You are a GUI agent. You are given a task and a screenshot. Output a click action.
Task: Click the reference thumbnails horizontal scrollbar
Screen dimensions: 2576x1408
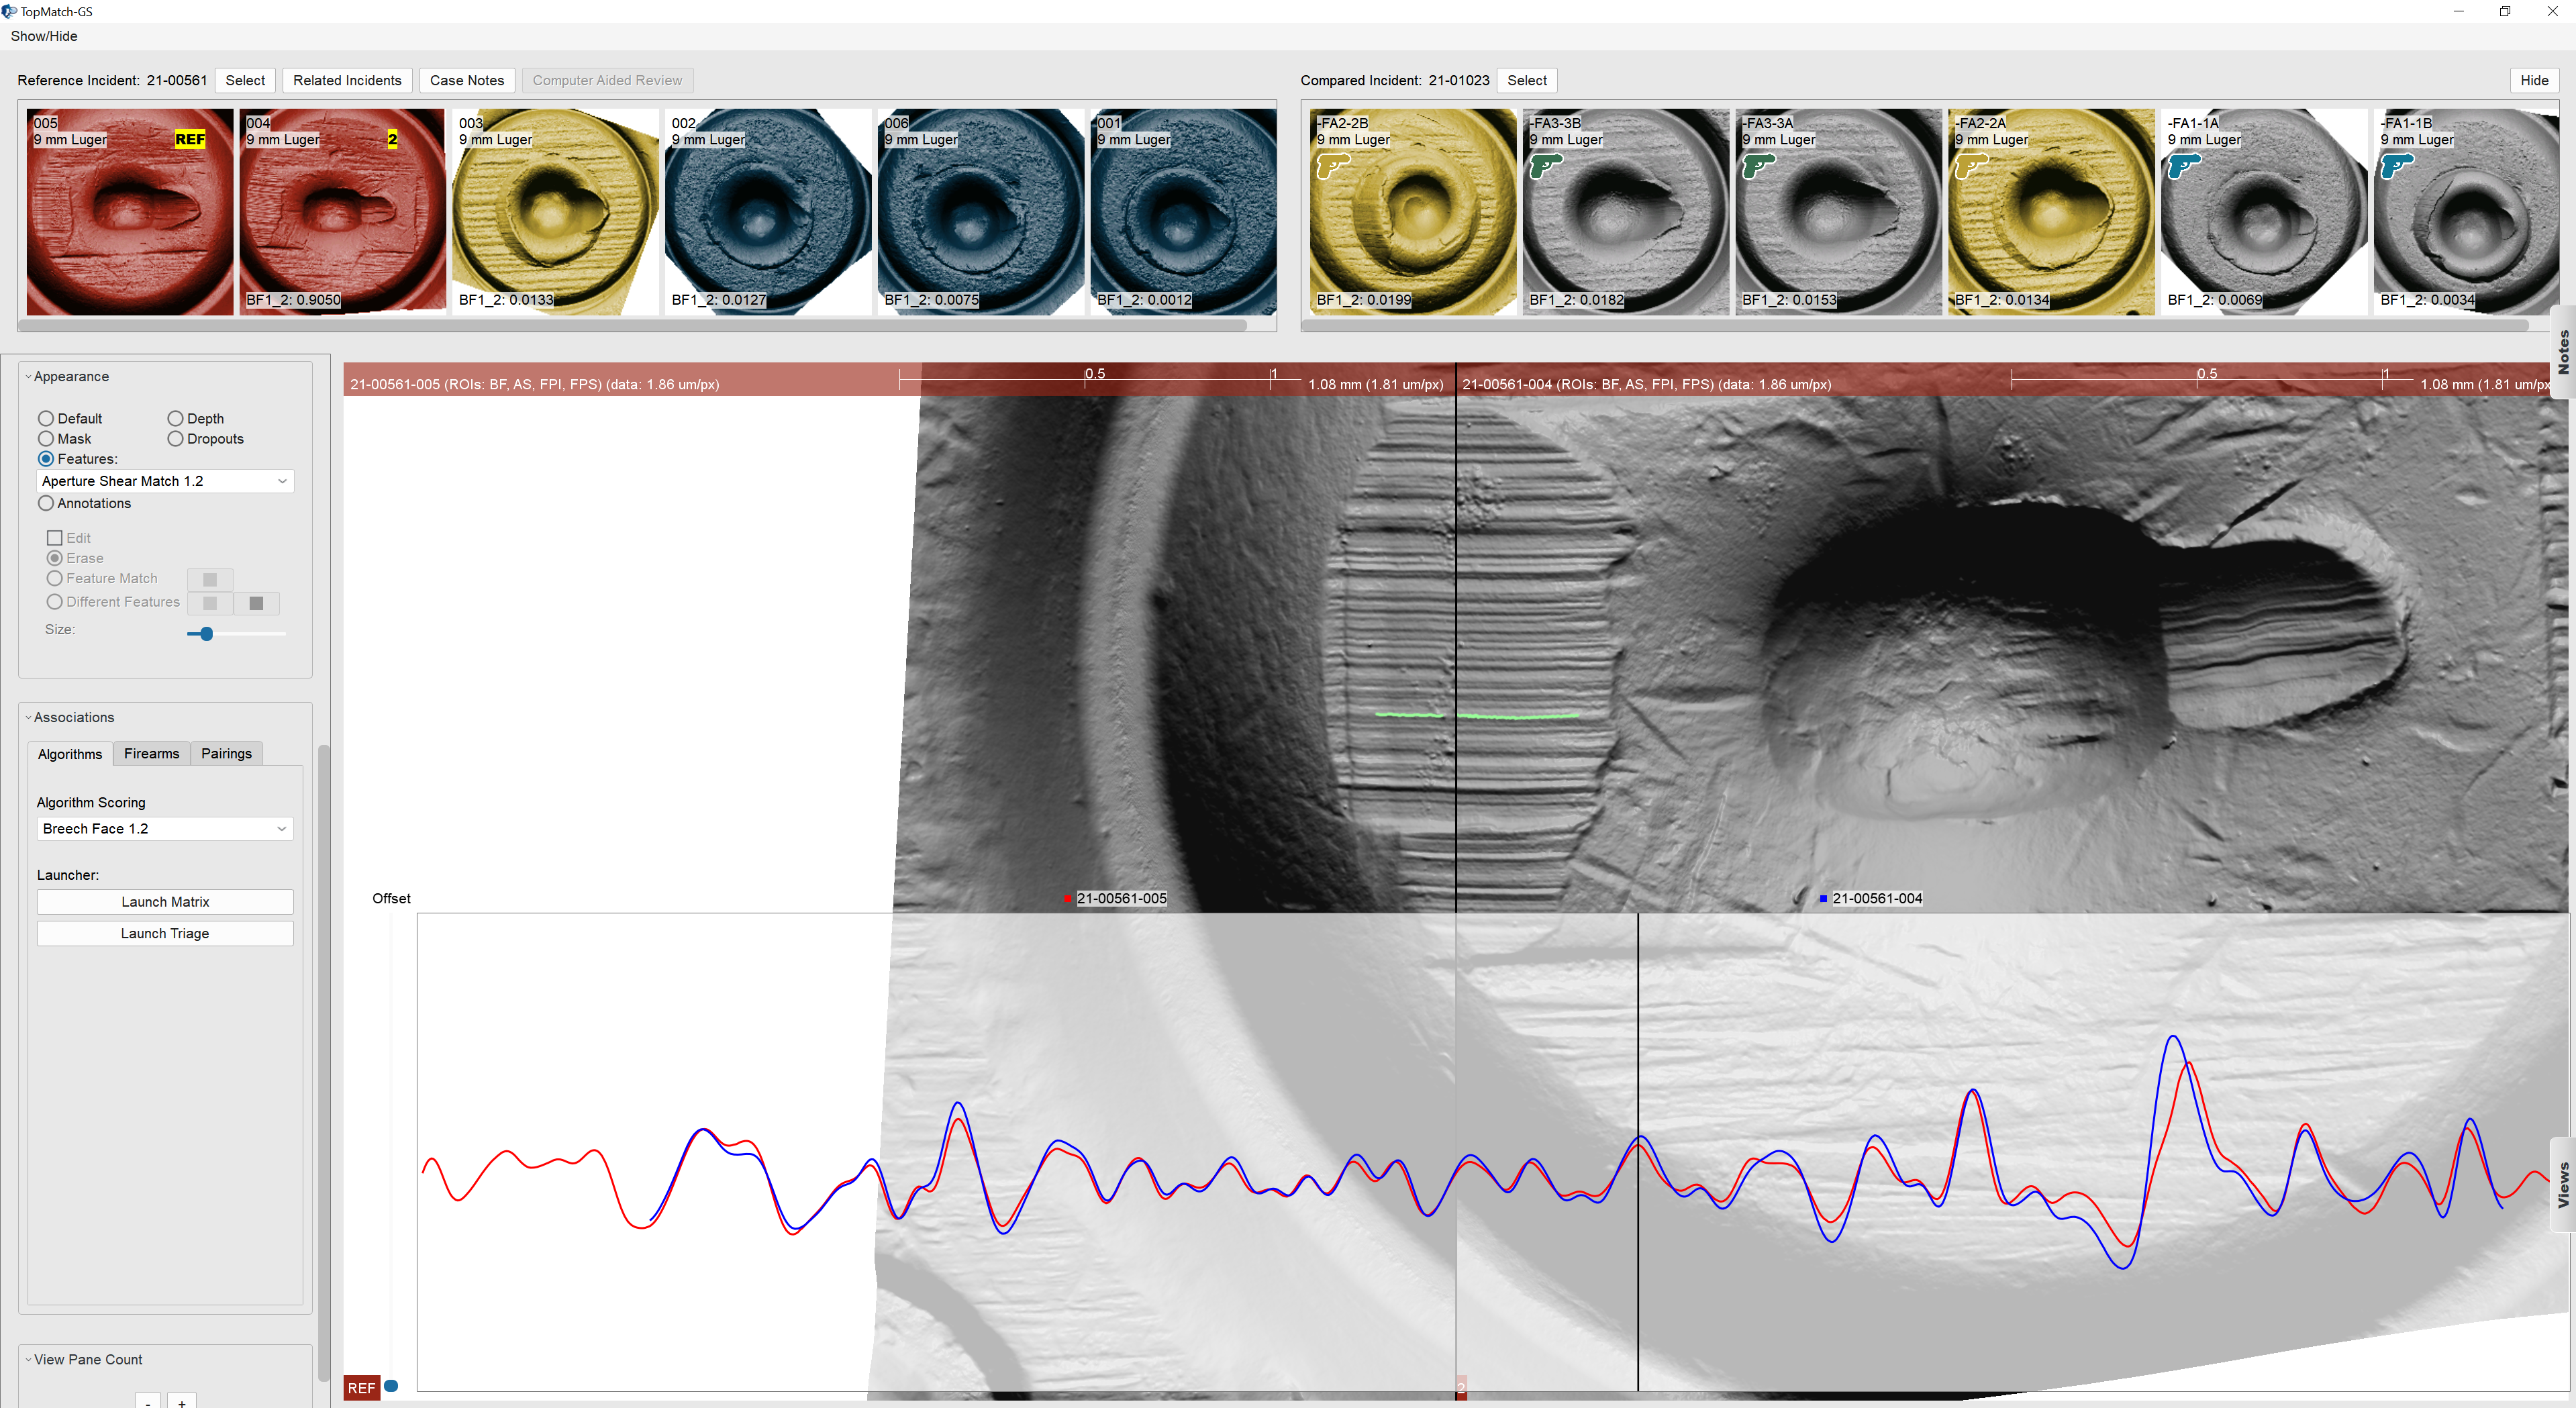pyautogui.click(x=632, y=325)
